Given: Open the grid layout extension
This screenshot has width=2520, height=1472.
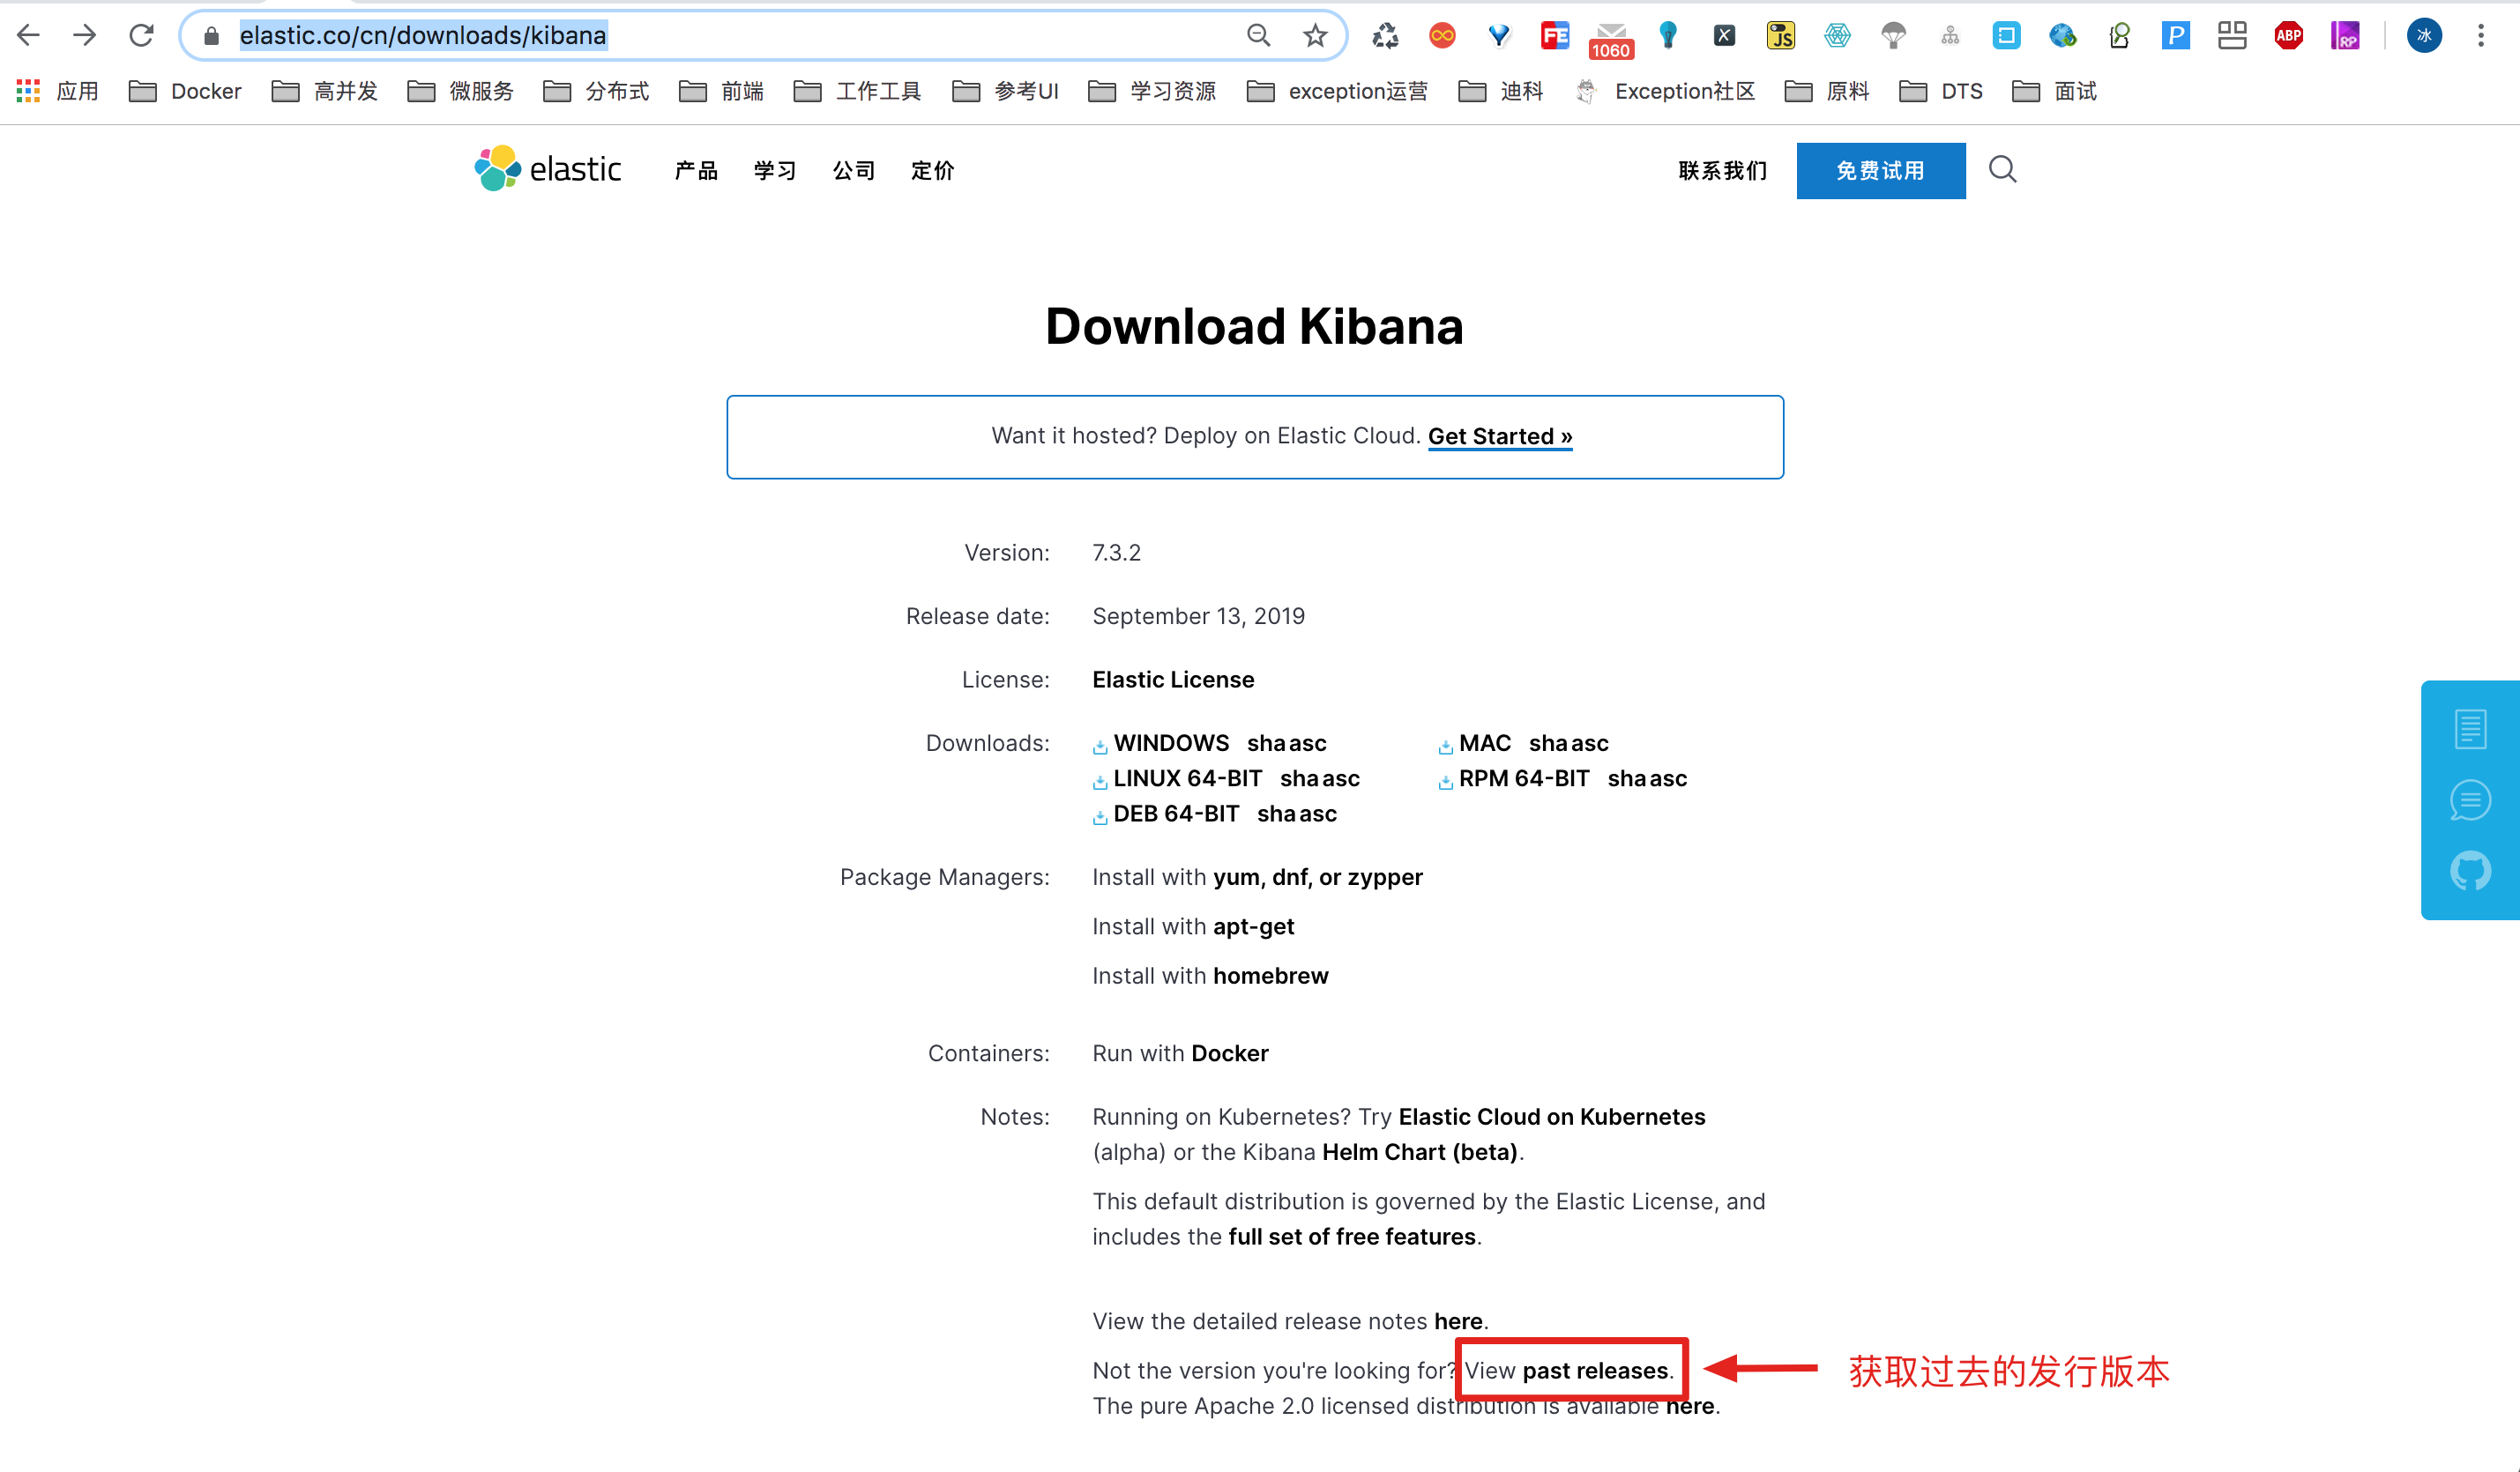Looking at the screenshot, I should click(2232, 36).
